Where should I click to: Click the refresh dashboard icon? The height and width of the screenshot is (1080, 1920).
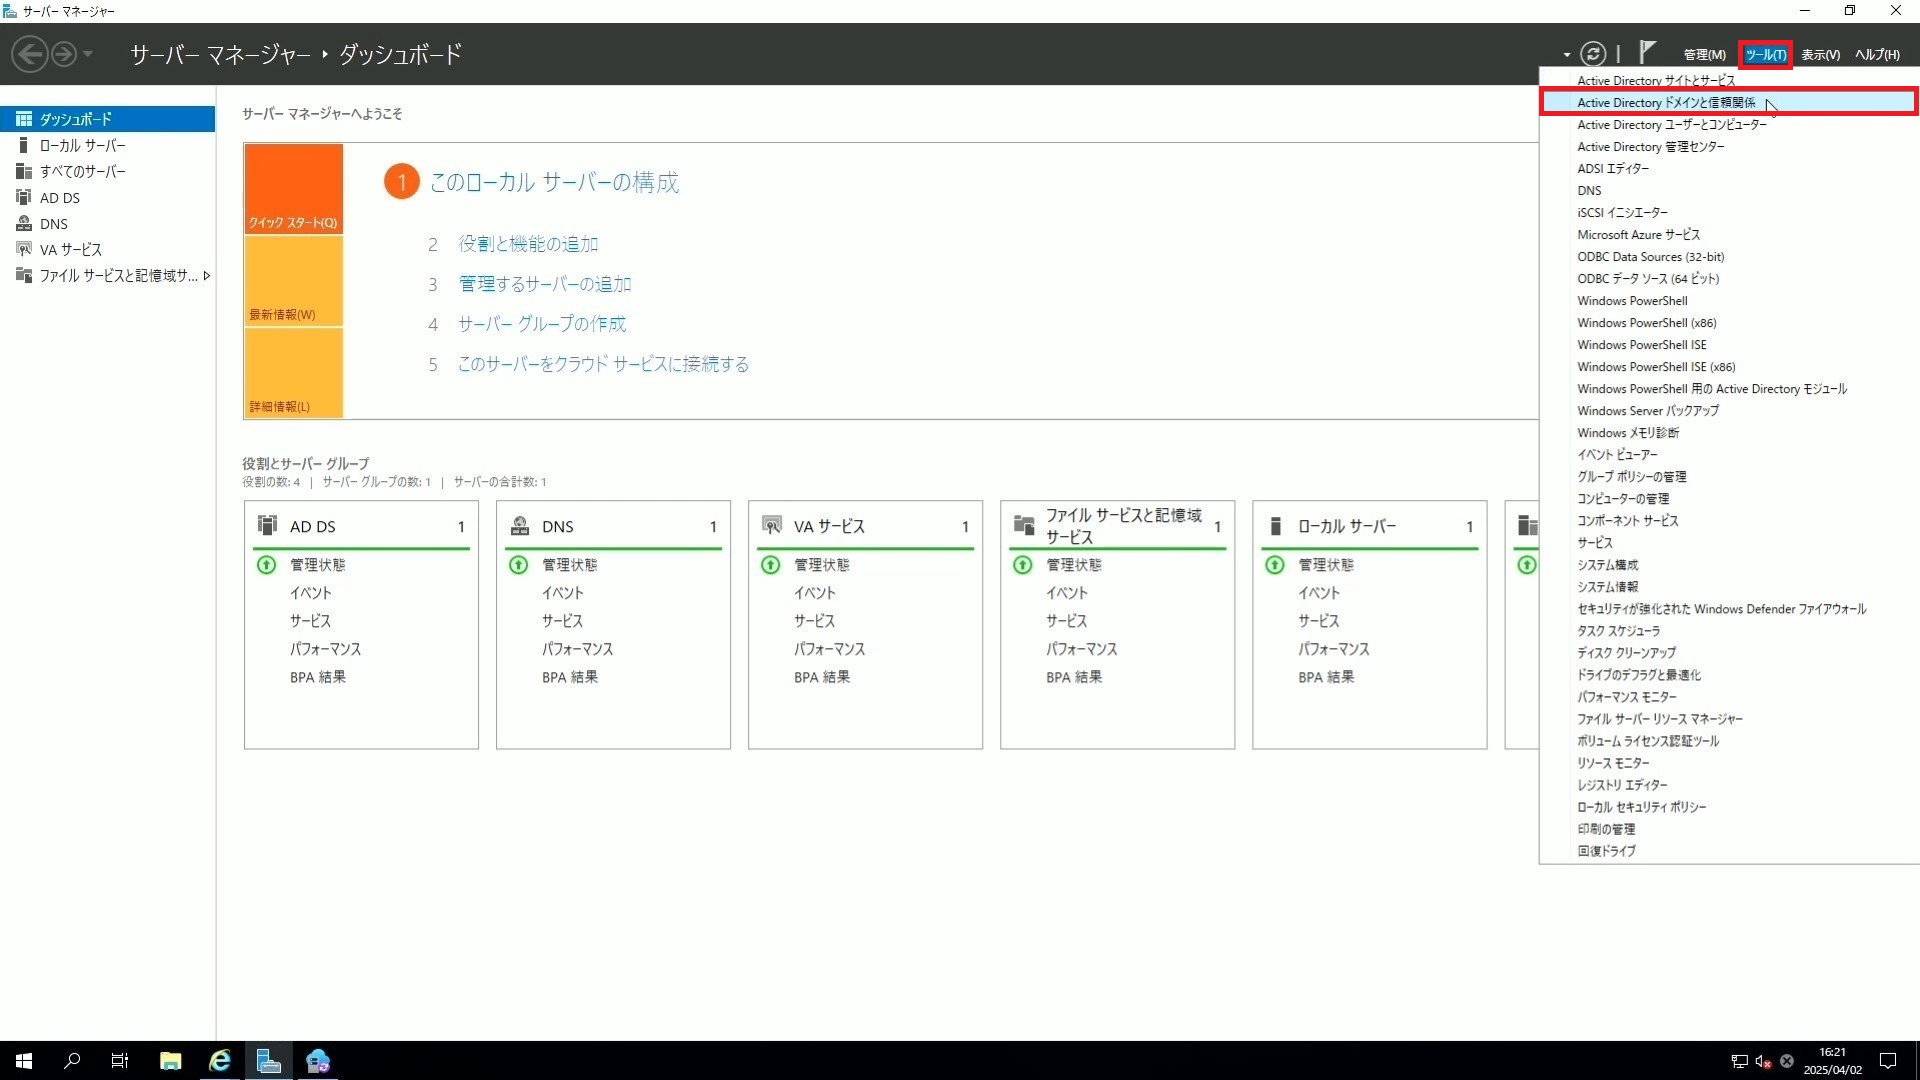click(x=1593, y=54)
